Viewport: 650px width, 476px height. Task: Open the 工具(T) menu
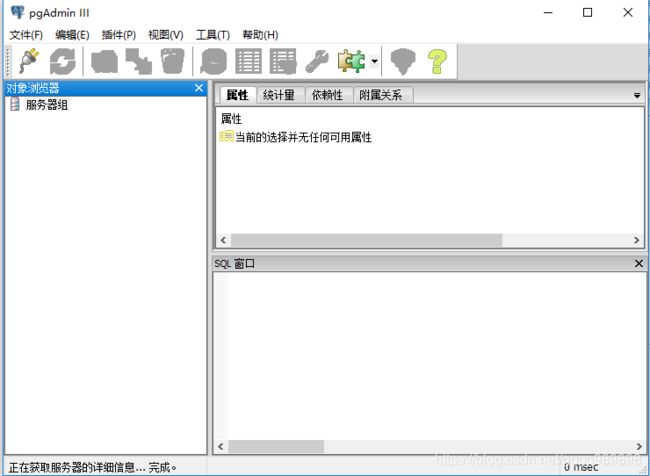(x=213, y=35)
